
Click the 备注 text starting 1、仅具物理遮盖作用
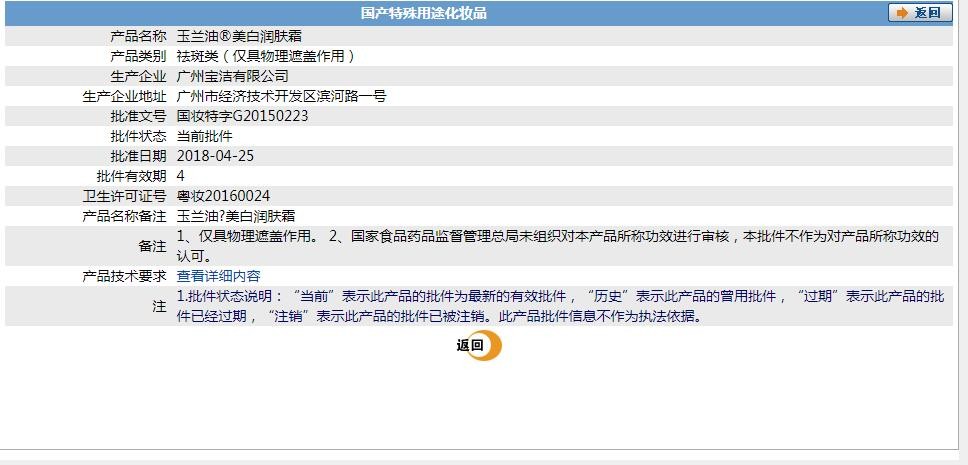tap(557, 246)
